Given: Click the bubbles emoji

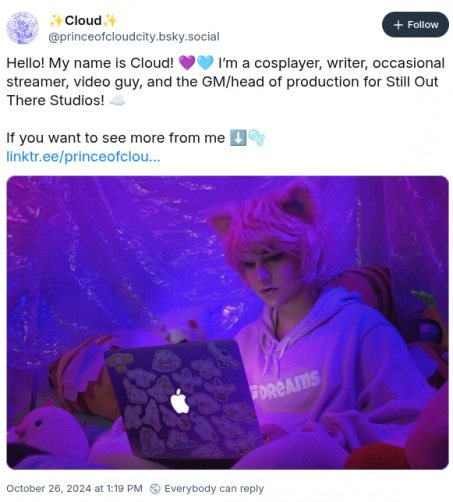Looking at the screenshot, I should [256, 137].
